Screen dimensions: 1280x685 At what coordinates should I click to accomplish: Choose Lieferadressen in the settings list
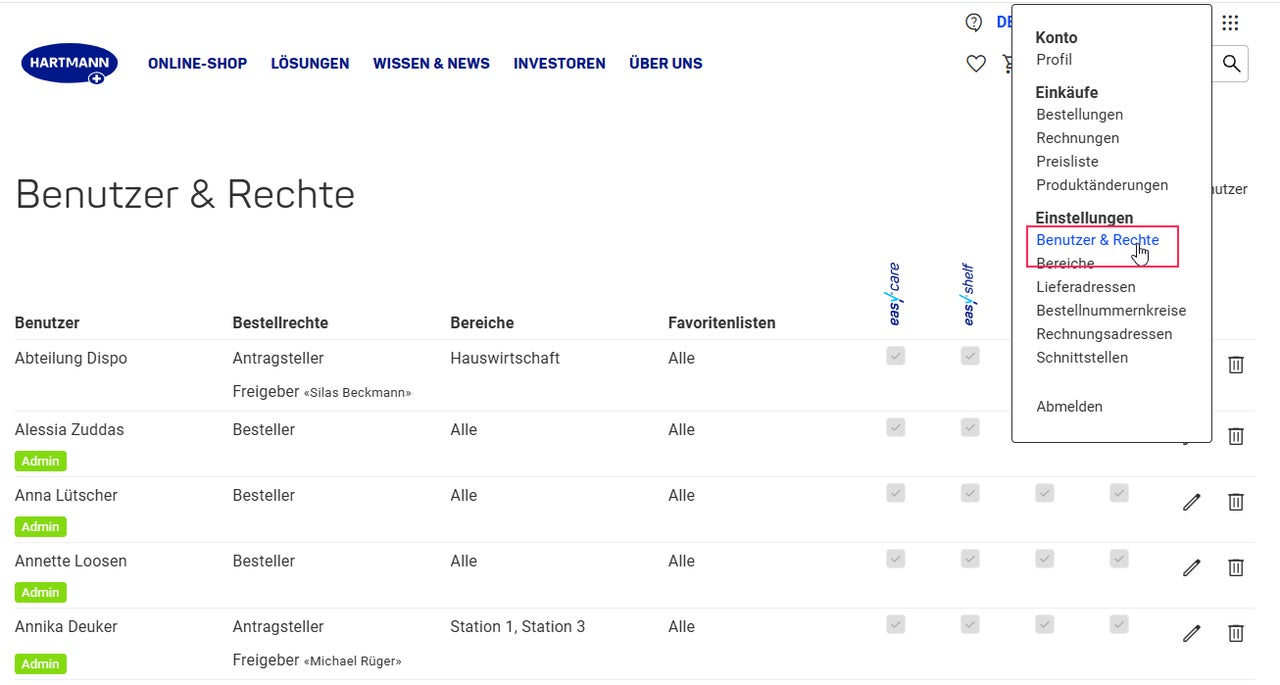(1086, 287)
